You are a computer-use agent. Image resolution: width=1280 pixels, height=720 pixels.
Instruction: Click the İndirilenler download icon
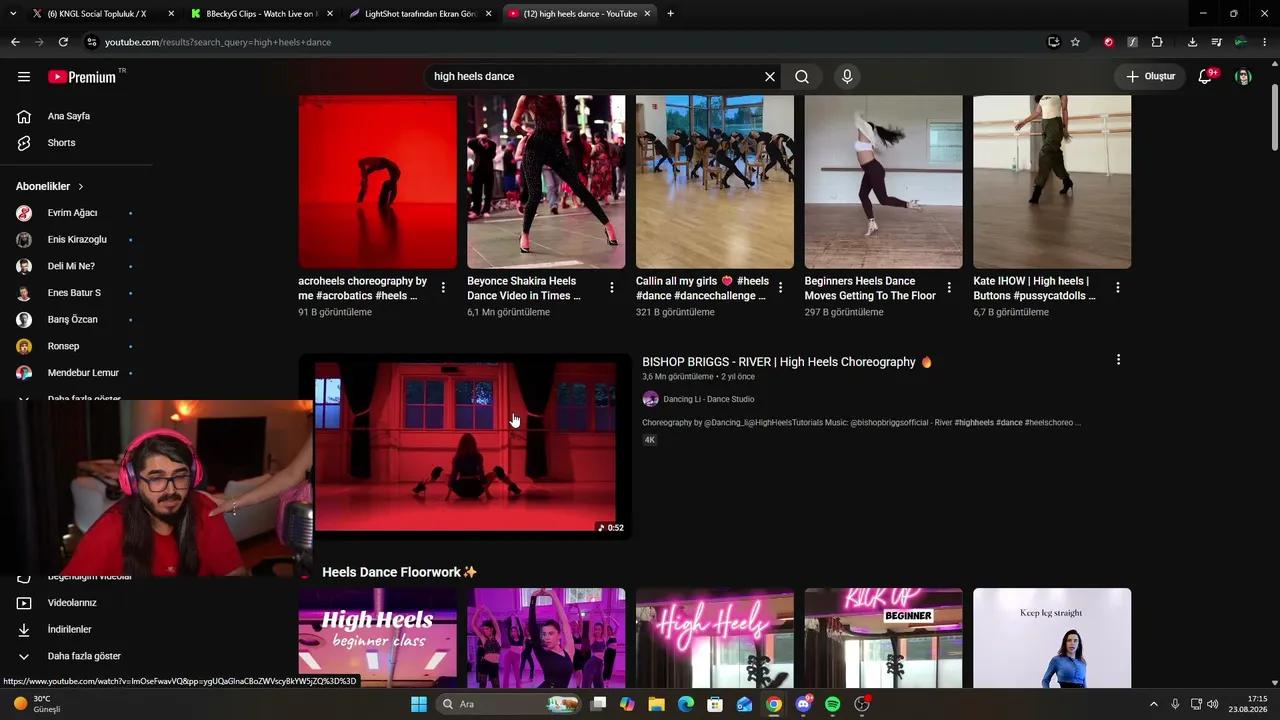[x=24, y=630]
